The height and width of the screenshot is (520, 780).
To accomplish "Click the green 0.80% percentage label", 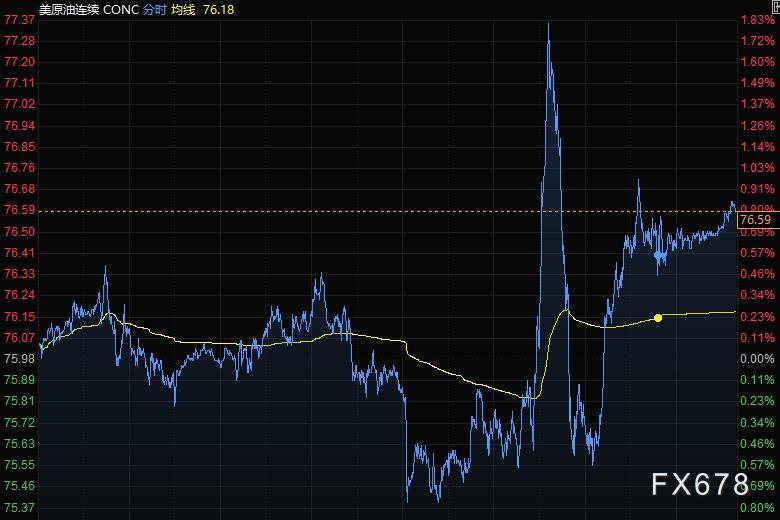I will 757,508.
